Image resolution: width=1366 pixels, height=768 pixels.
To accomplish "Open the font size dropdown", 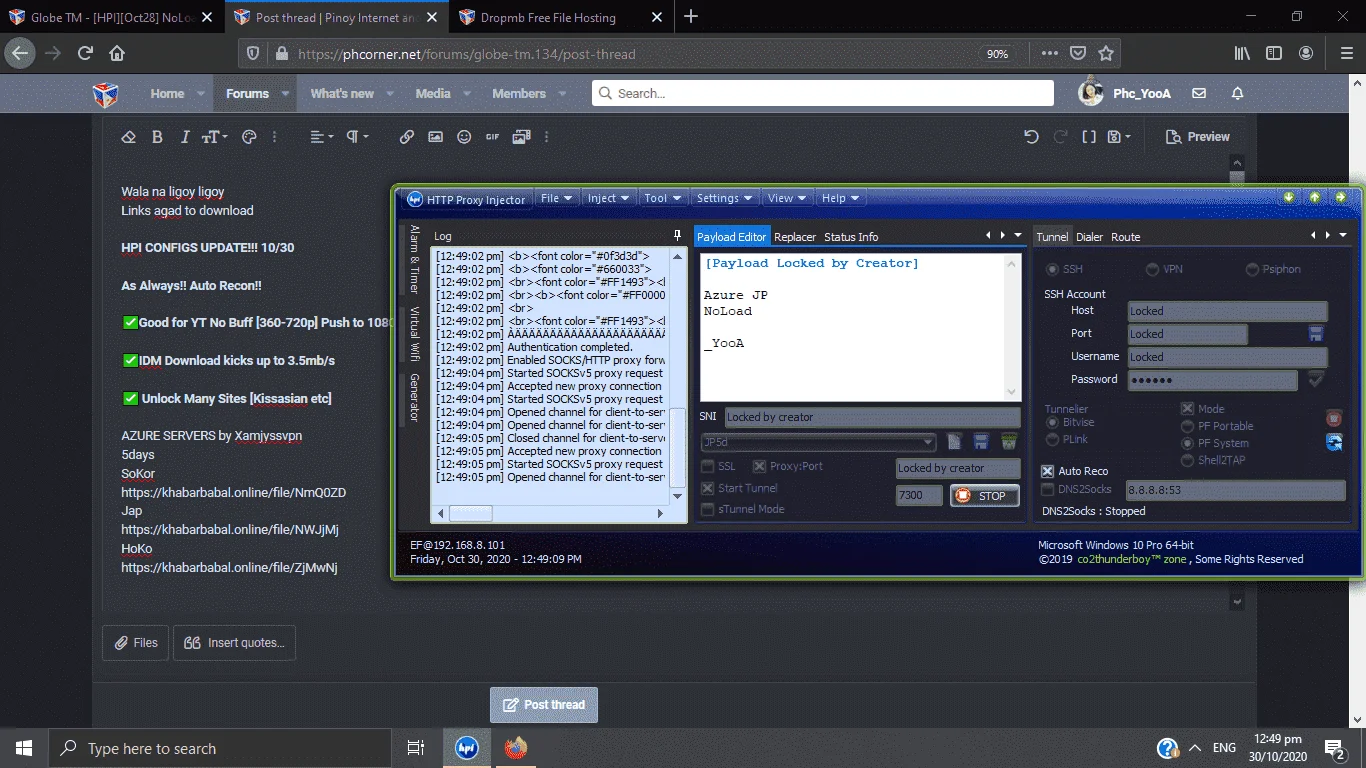I will click(215, 137).
